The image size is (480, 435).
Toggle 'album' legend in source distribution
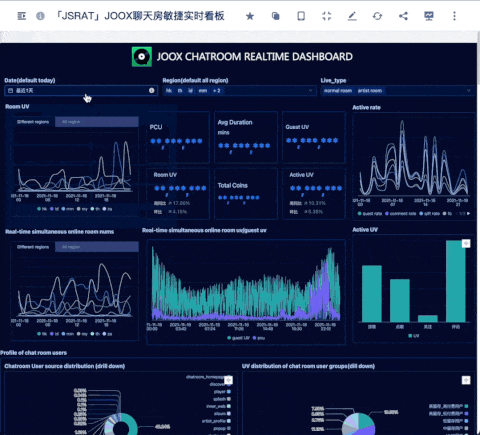[222, 414]
